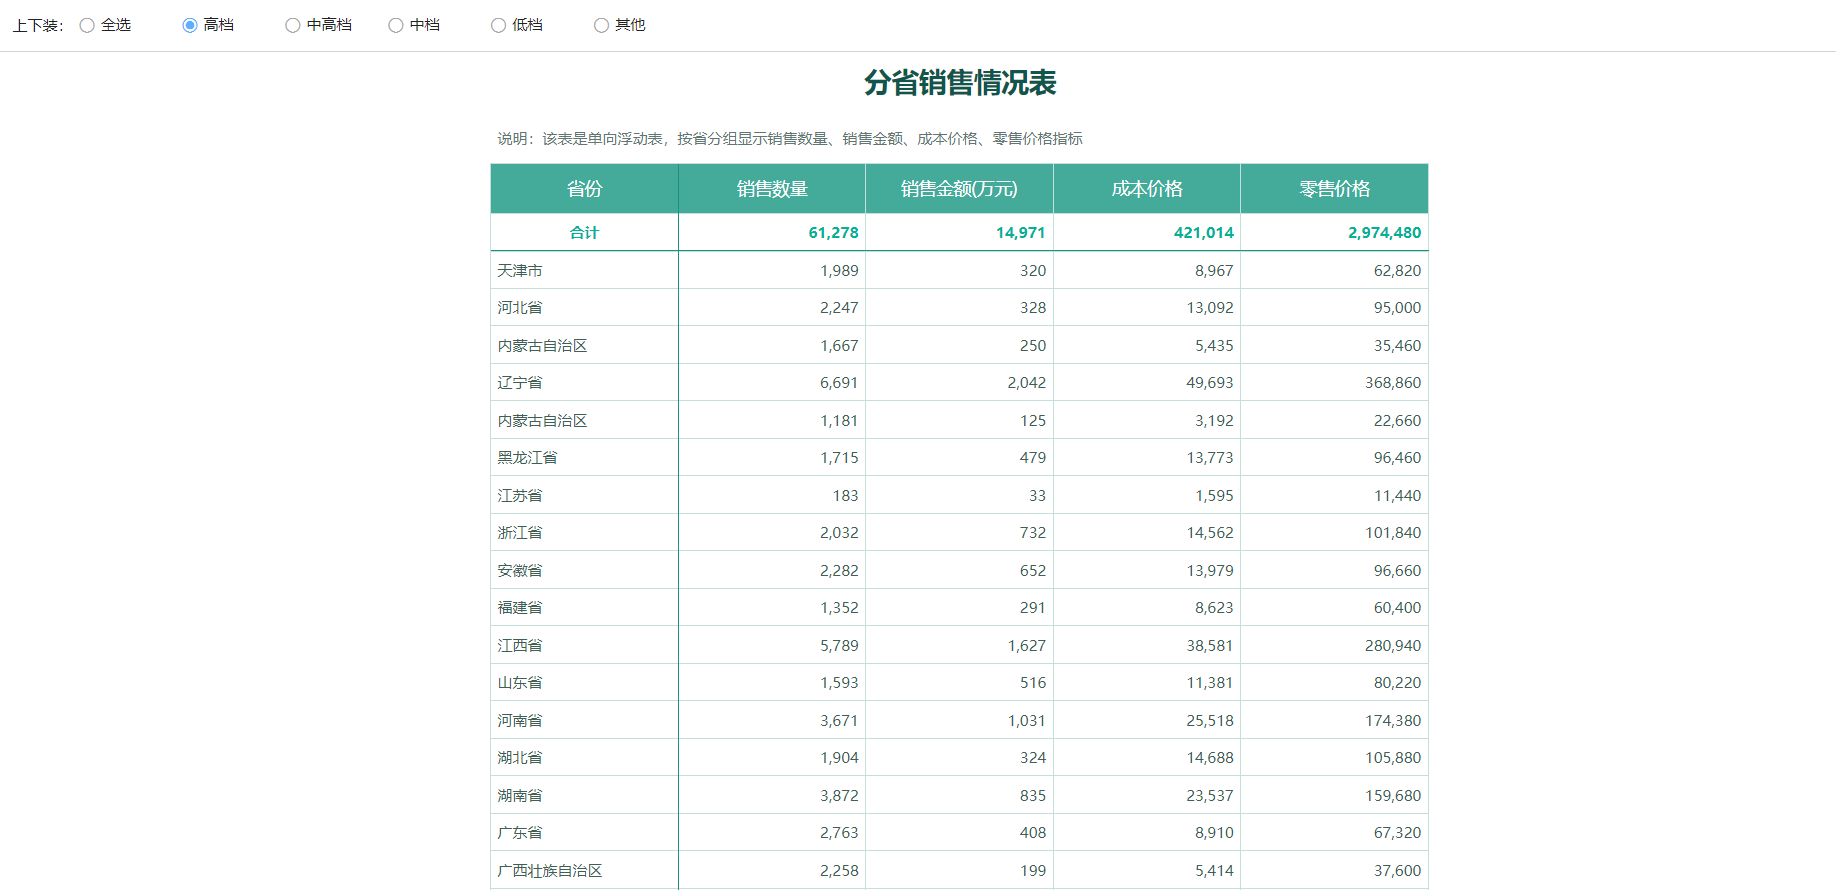Select the 高档 radio option
The width and height of the screenshot is (1836, 890).
(190, 25)
